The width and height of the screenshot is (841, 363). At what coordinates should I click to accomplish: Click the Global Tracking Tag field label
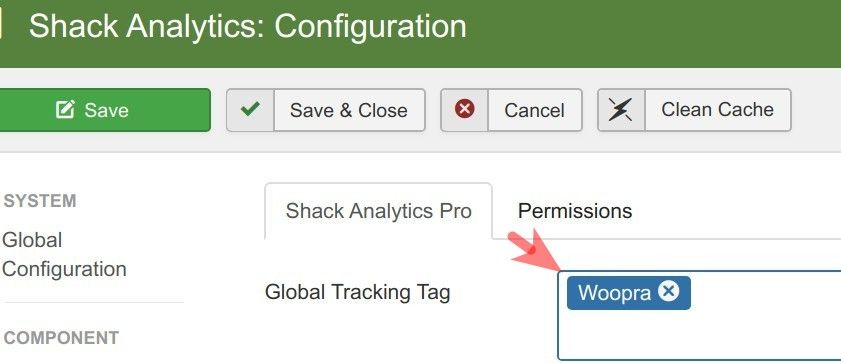[357, 292]
